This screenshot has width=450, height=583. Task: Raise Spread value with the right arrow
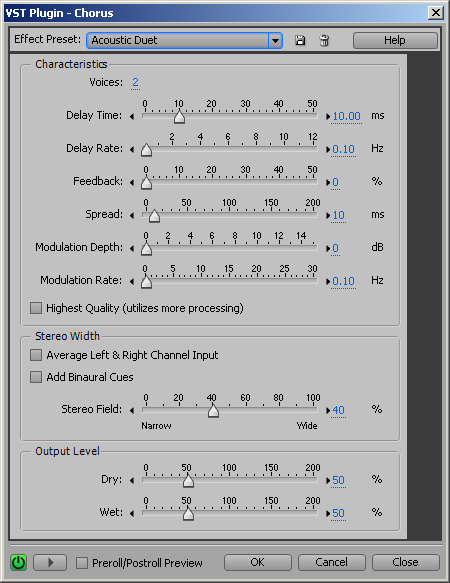[x=328, y=215]
